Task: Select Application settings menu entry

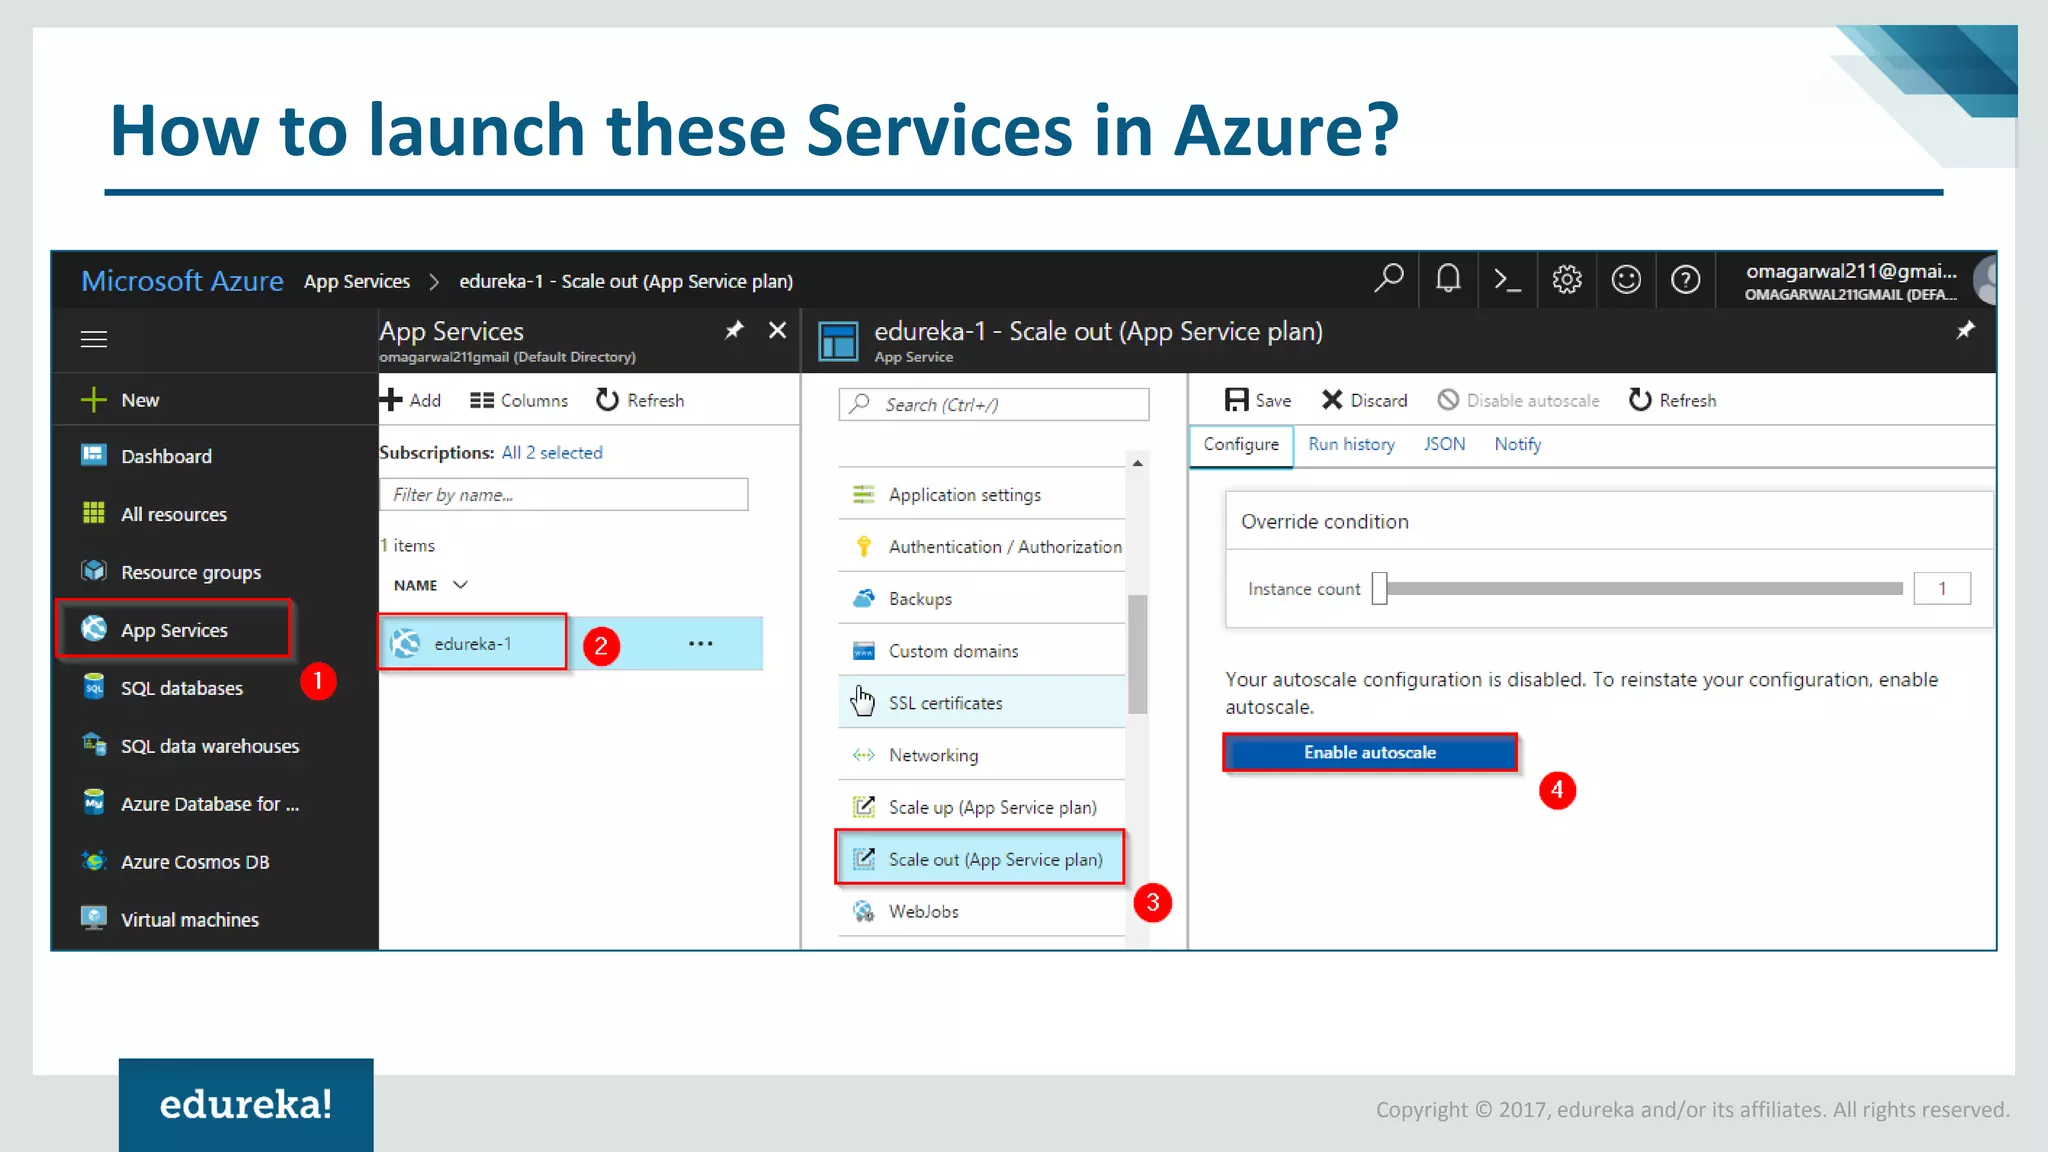Action: (x=982, y=494)
